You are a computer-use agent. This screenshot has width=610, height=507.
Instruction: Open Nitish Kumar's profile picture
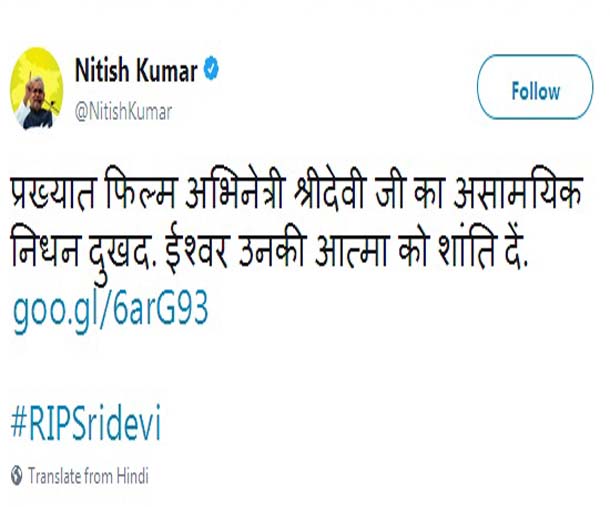click(x=37, y=88)
